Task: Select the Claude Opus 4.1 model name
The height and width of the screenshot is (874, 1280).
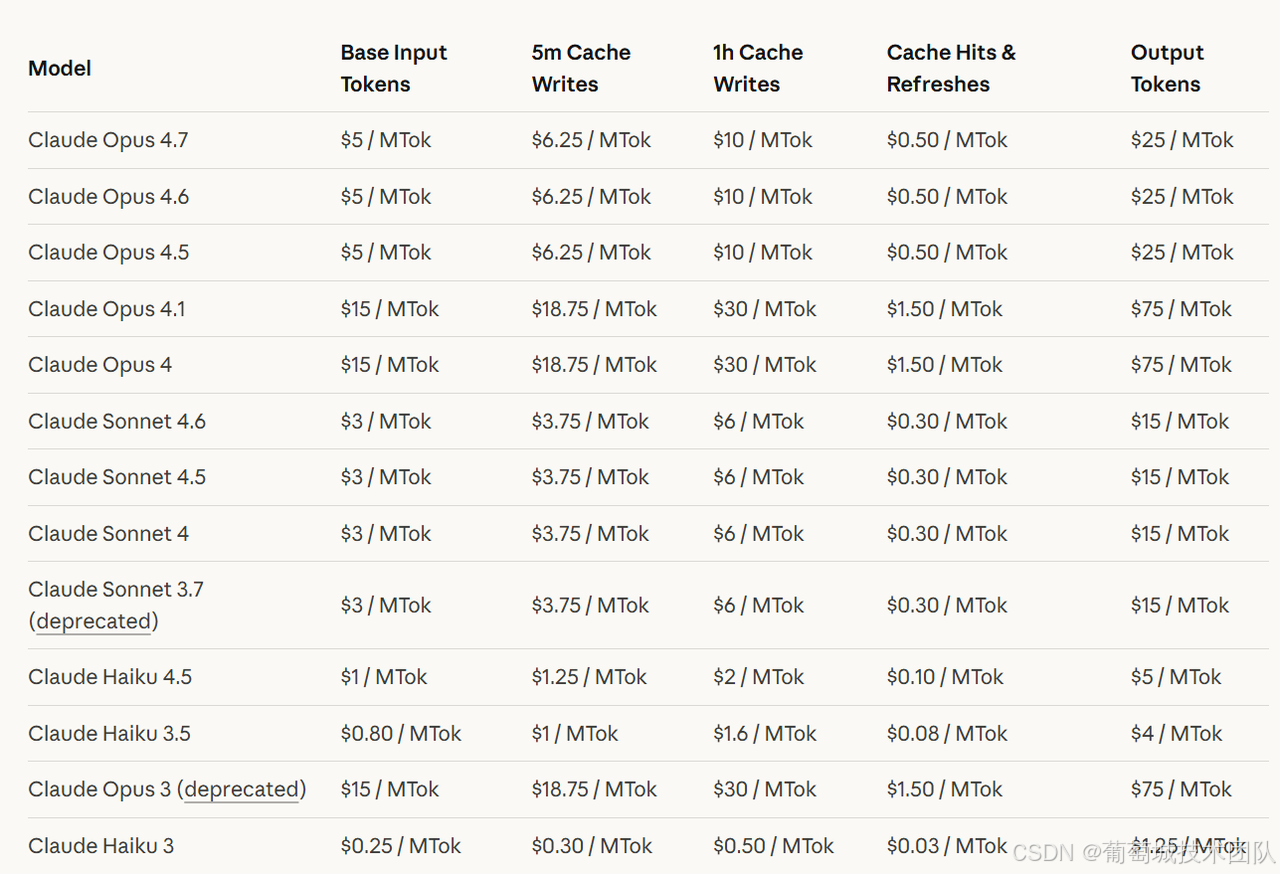Action: click(107, 309)
